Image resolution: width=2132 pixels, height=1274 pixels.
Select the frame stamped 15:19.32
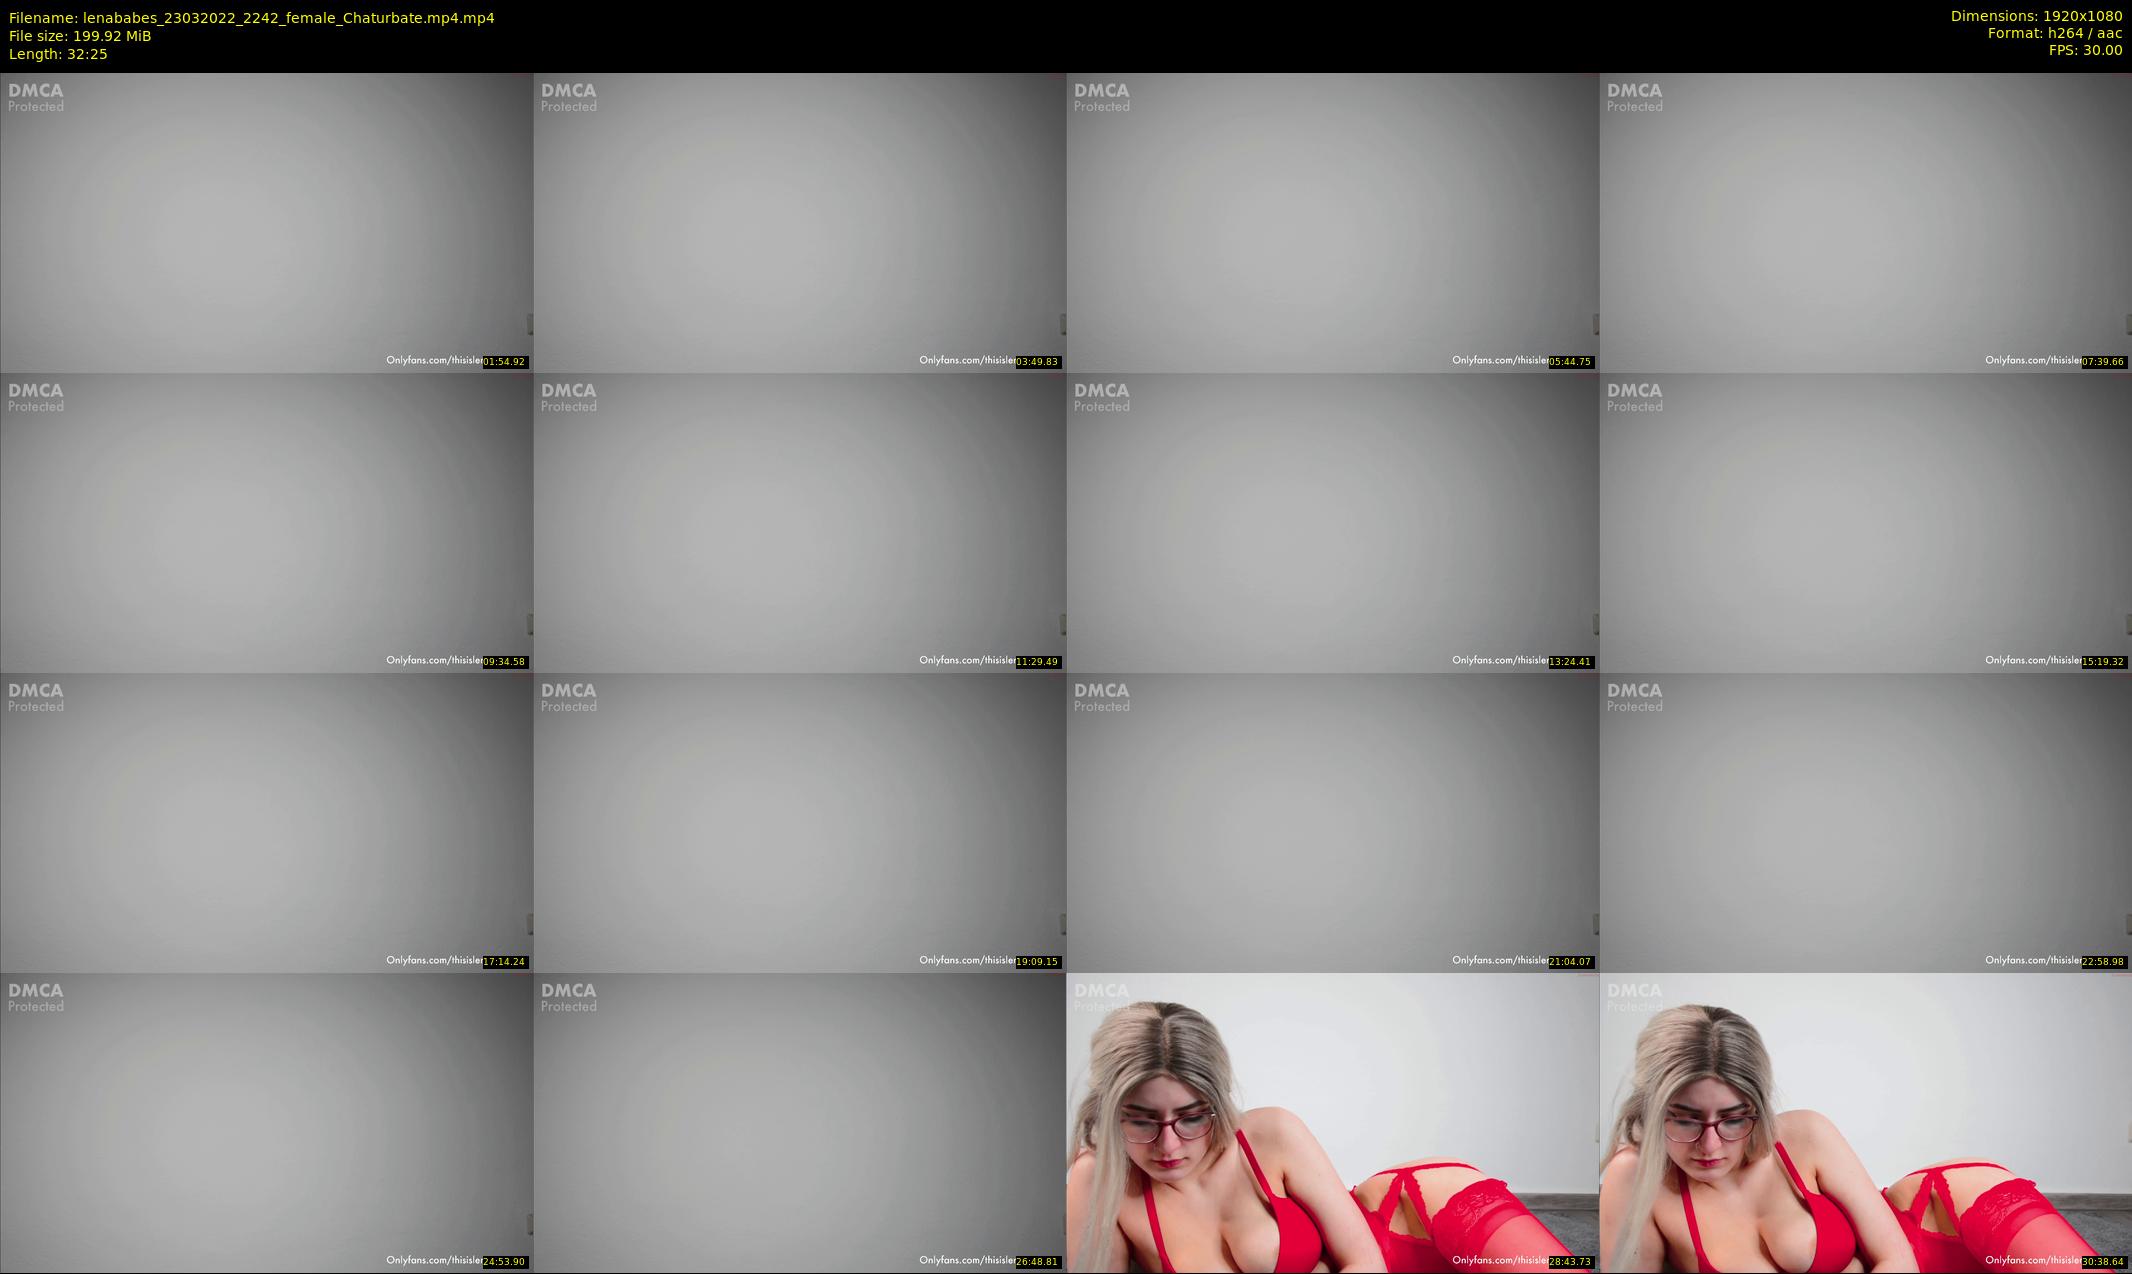point(1865,522)
